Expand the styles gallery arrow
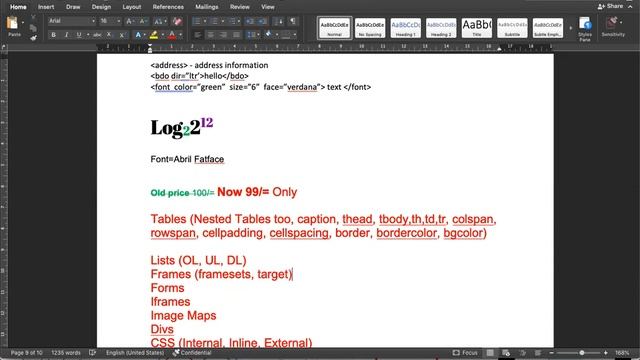Viewport: 640px width, 360px height. coord(571,28)
